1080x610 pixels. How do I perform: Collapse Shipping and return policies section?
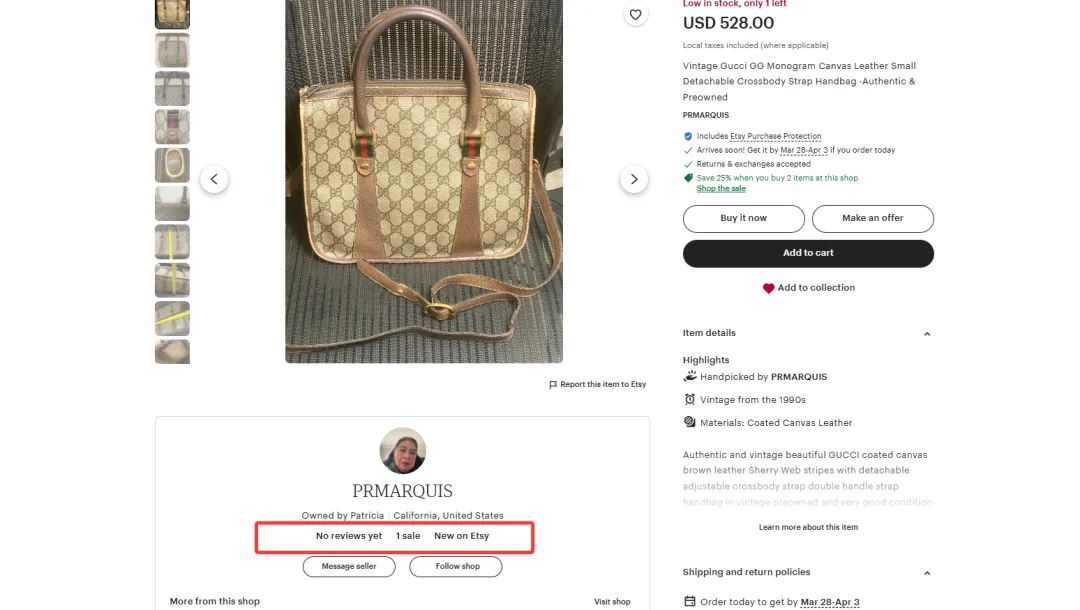926,573
